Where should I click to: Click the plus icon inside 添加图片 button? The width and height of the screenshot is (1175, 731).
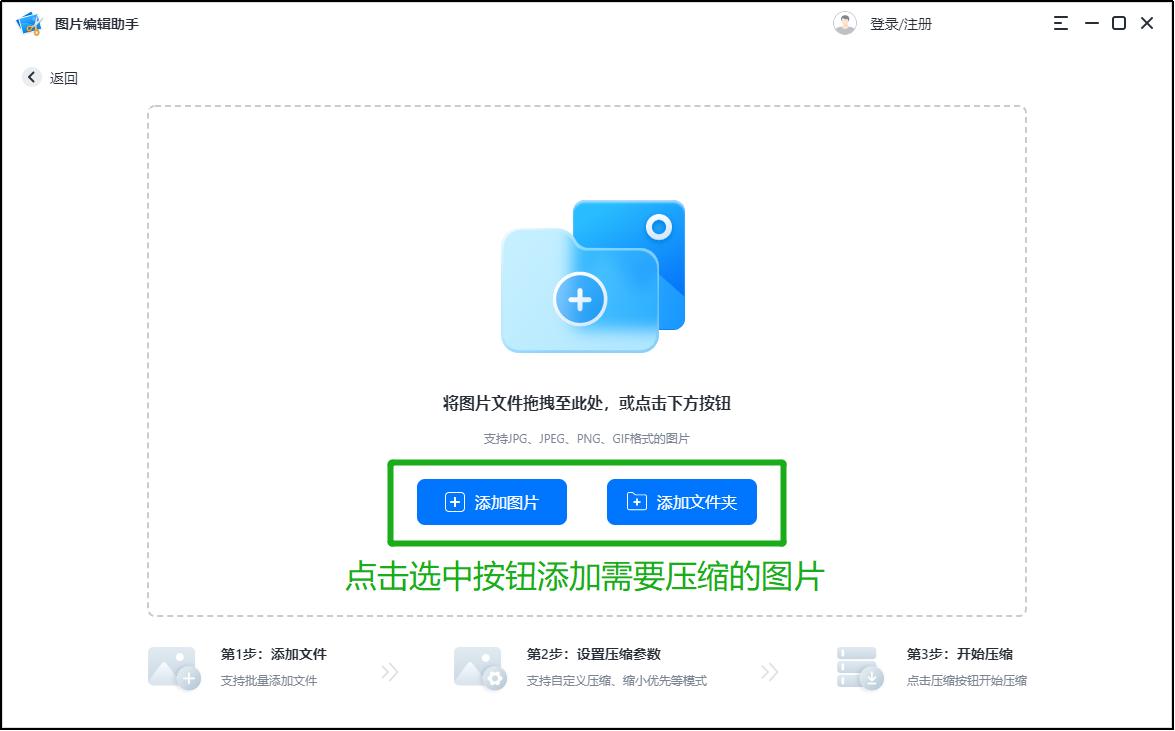click(455, 502)
